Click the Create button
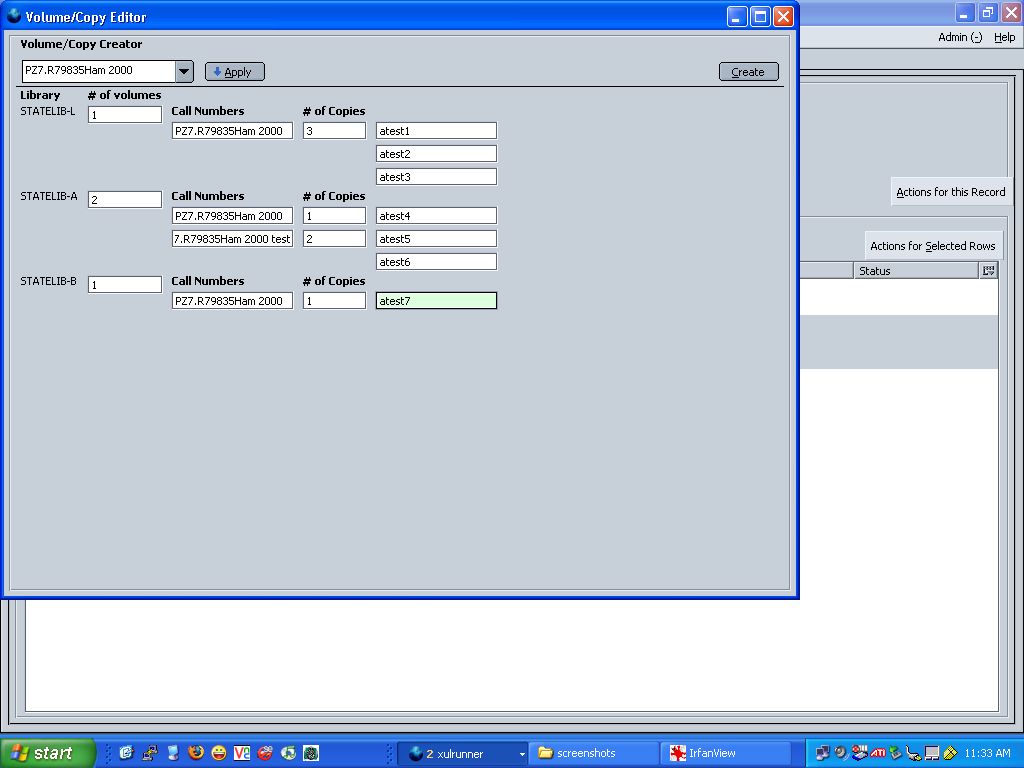The image size is (1024, 768). [748, 72]
